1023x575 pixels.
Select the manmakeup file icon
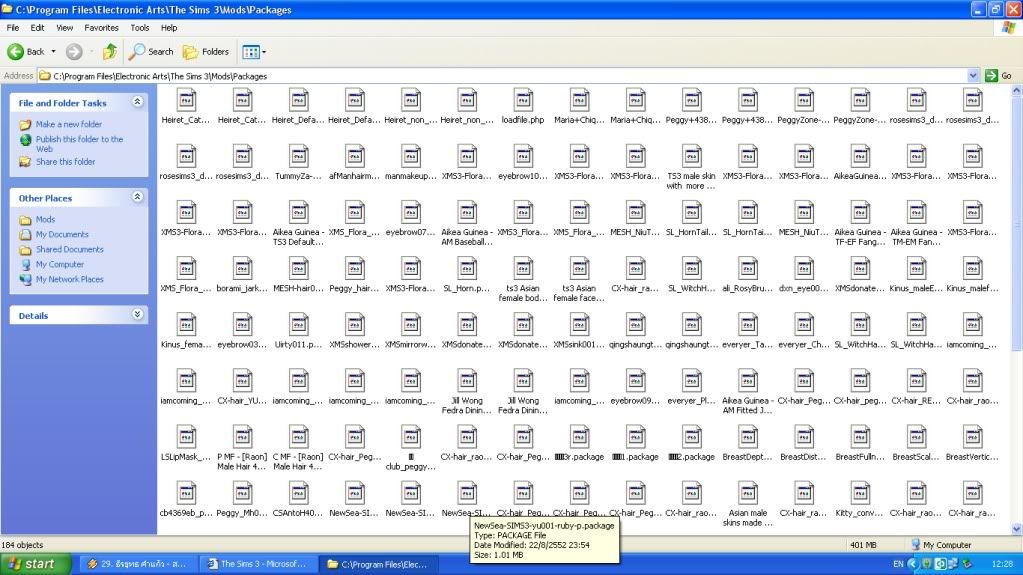tap(411, 157)
